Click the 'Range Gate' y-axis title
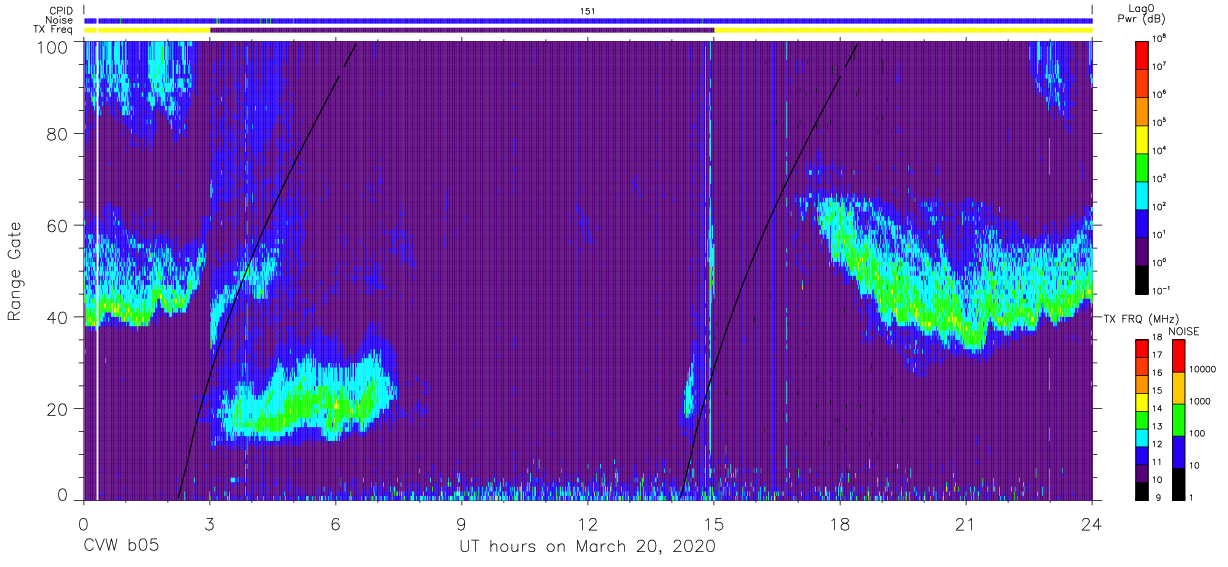Screen dimensions: 1228x567 (16, 270)
